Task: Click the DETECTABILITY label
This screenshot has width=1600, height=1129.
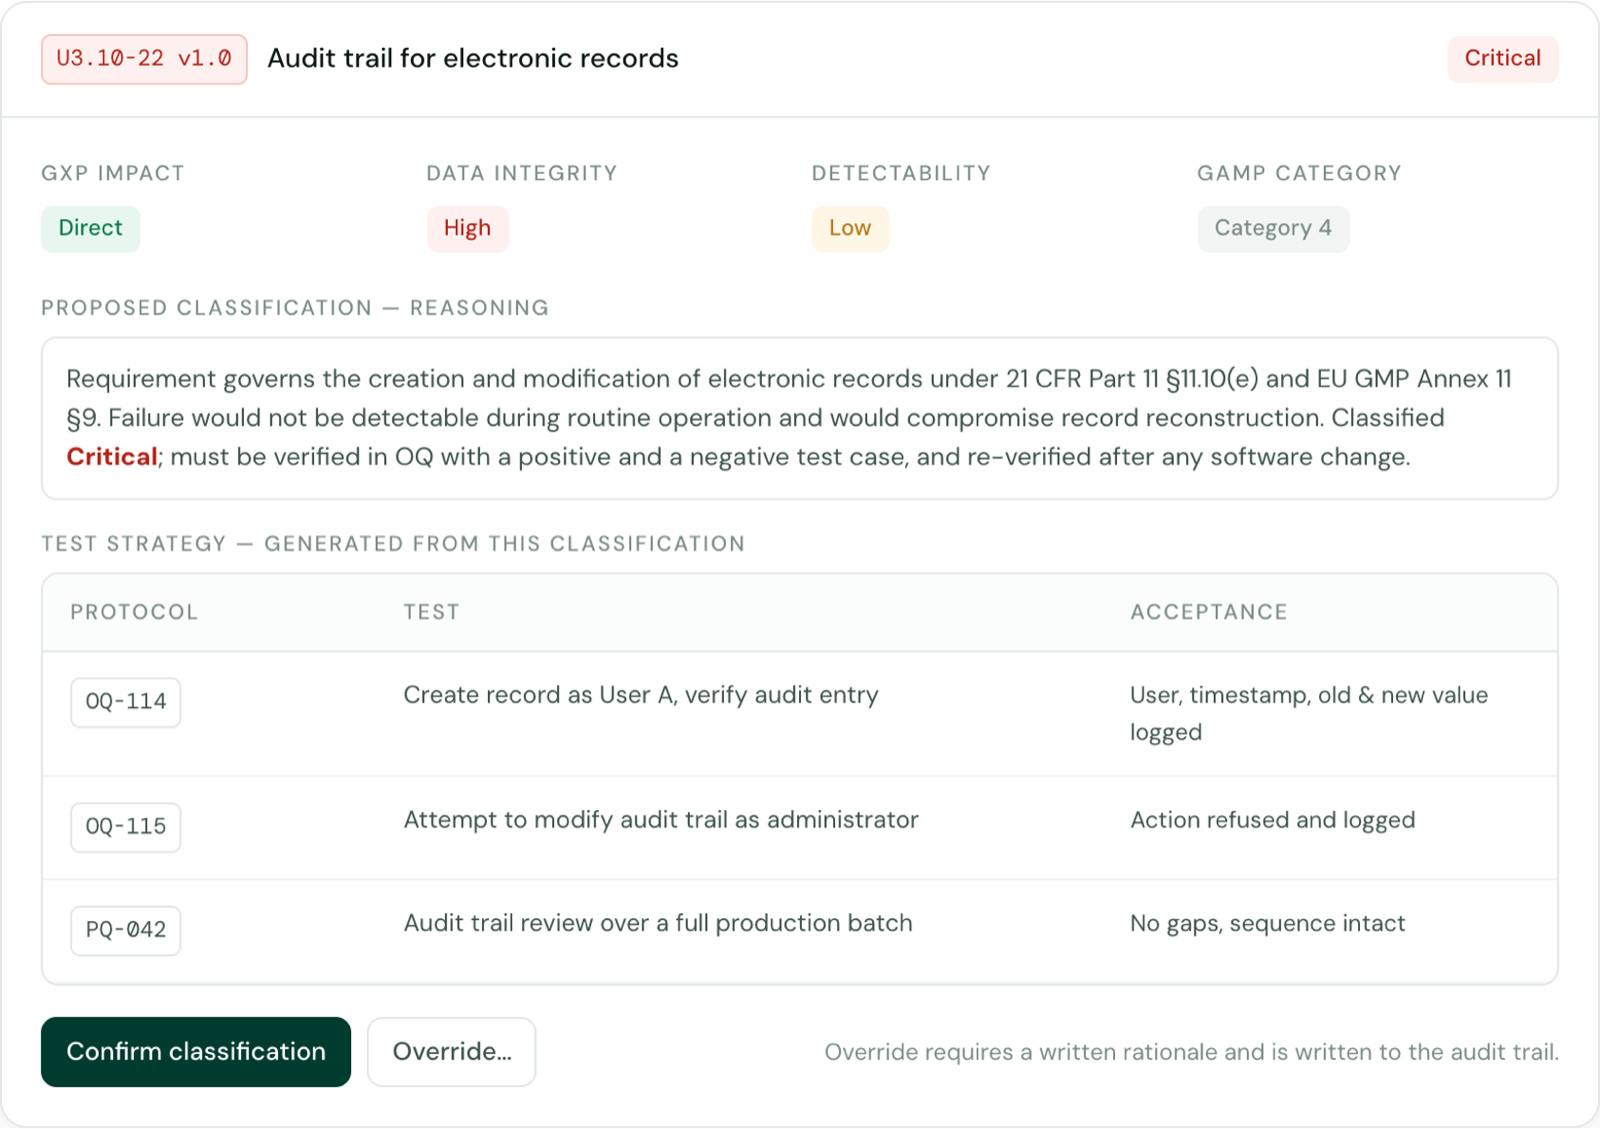Action: [901, 173]
